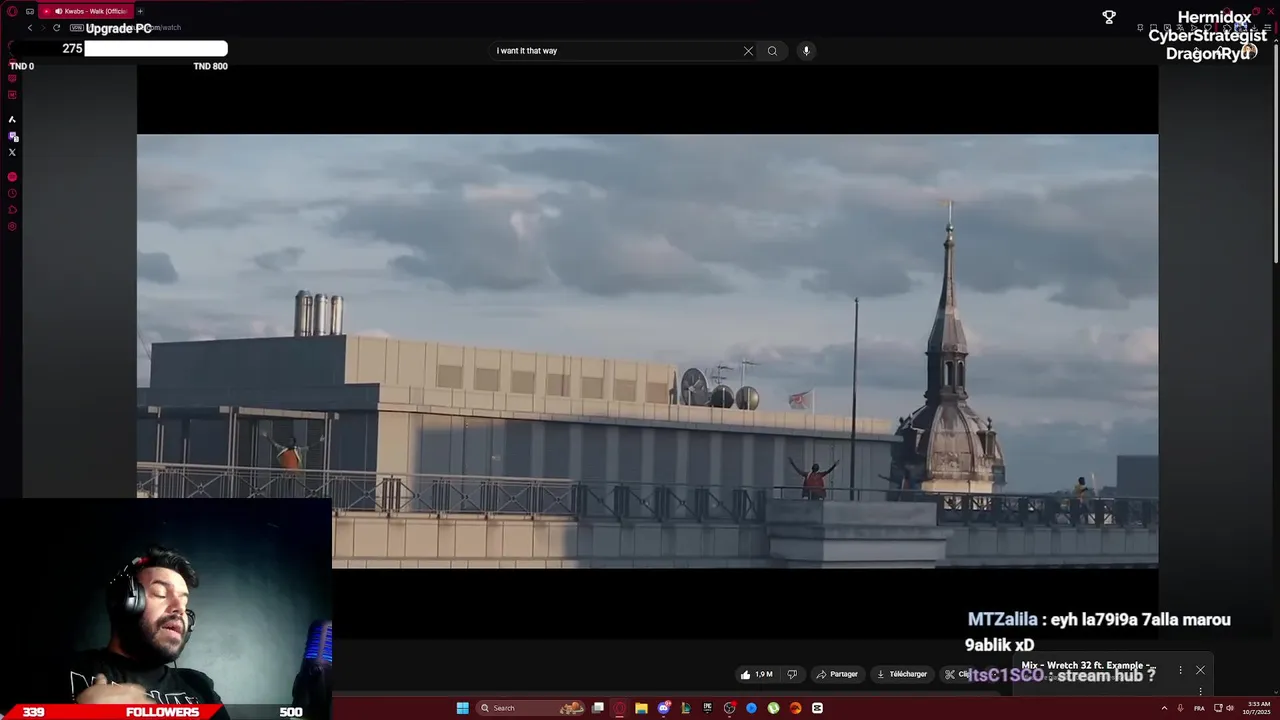Open the GX Corner controller icon
Image resolution: width=1280 pixels, height=720 pixels.
pos(30,11)
